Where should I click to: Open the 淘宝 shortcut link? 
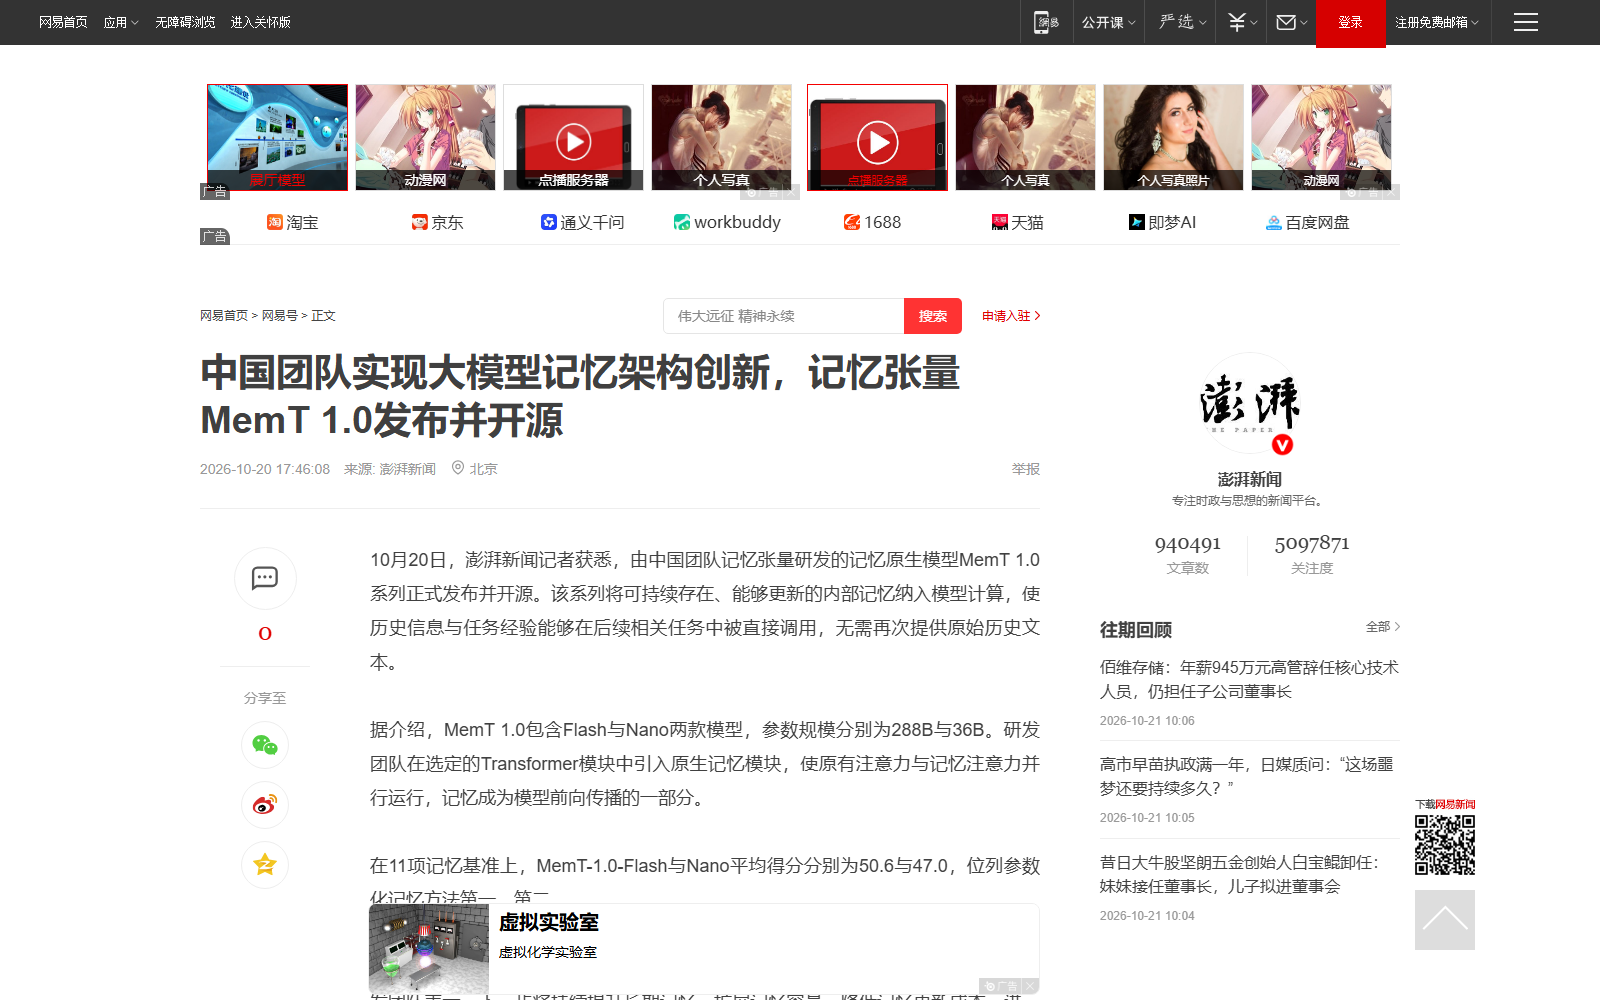[292, 222]
